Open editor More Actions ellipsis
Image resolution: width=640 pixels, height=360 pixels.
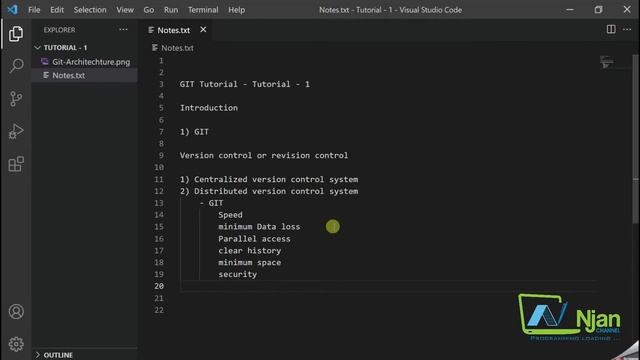[627, 29]
